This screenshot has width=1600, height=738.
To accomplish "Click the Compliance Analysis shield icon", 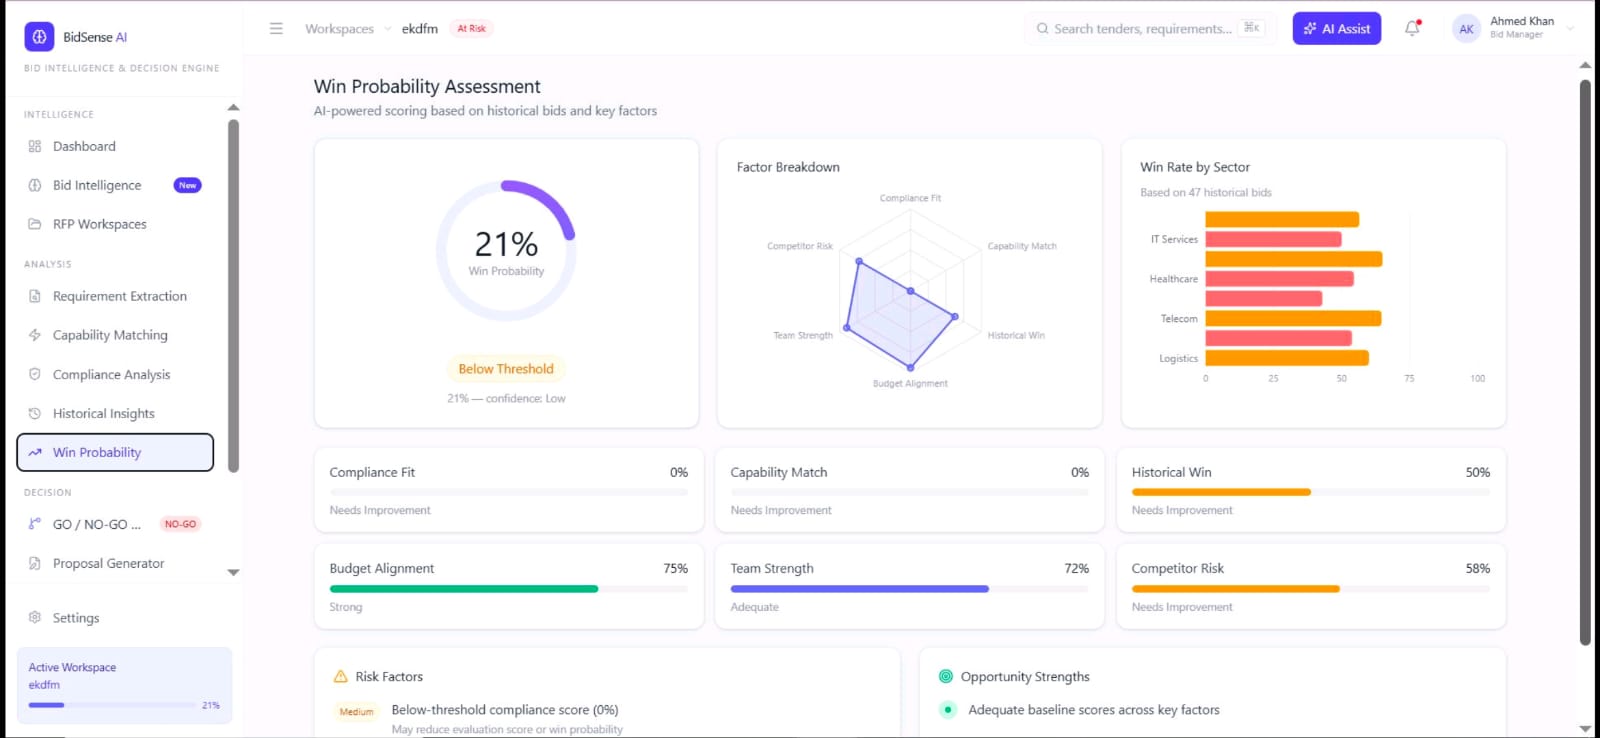I will click(35, 374).
